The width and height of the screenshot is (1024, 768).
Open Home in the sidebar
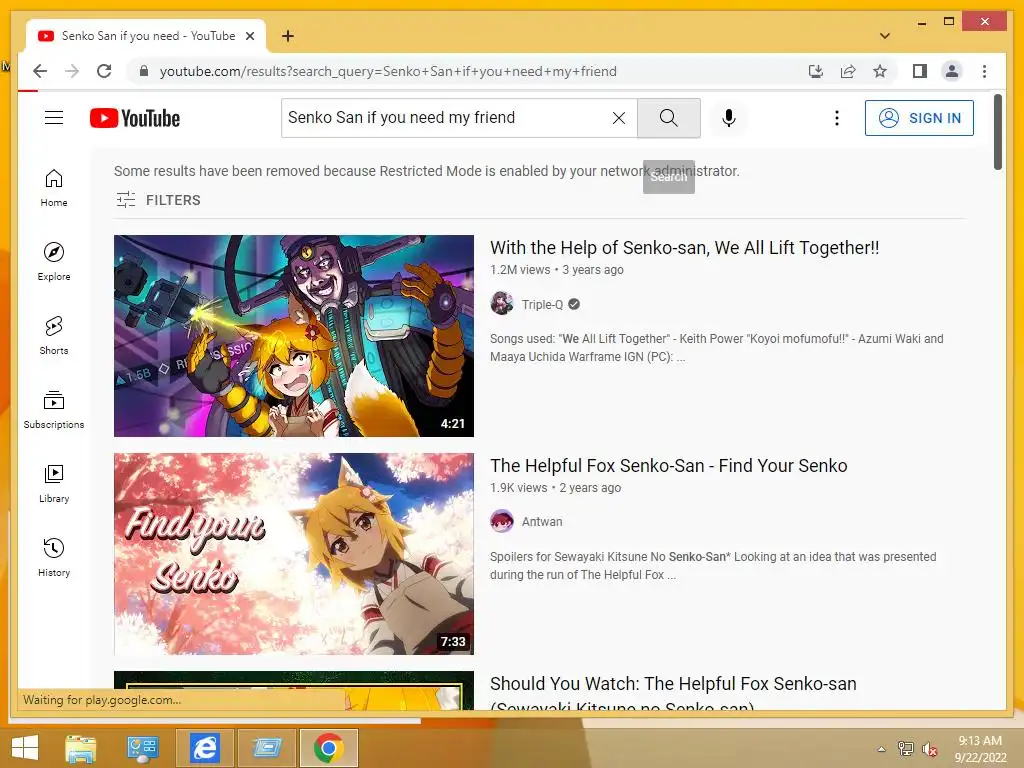click(54, 188)
